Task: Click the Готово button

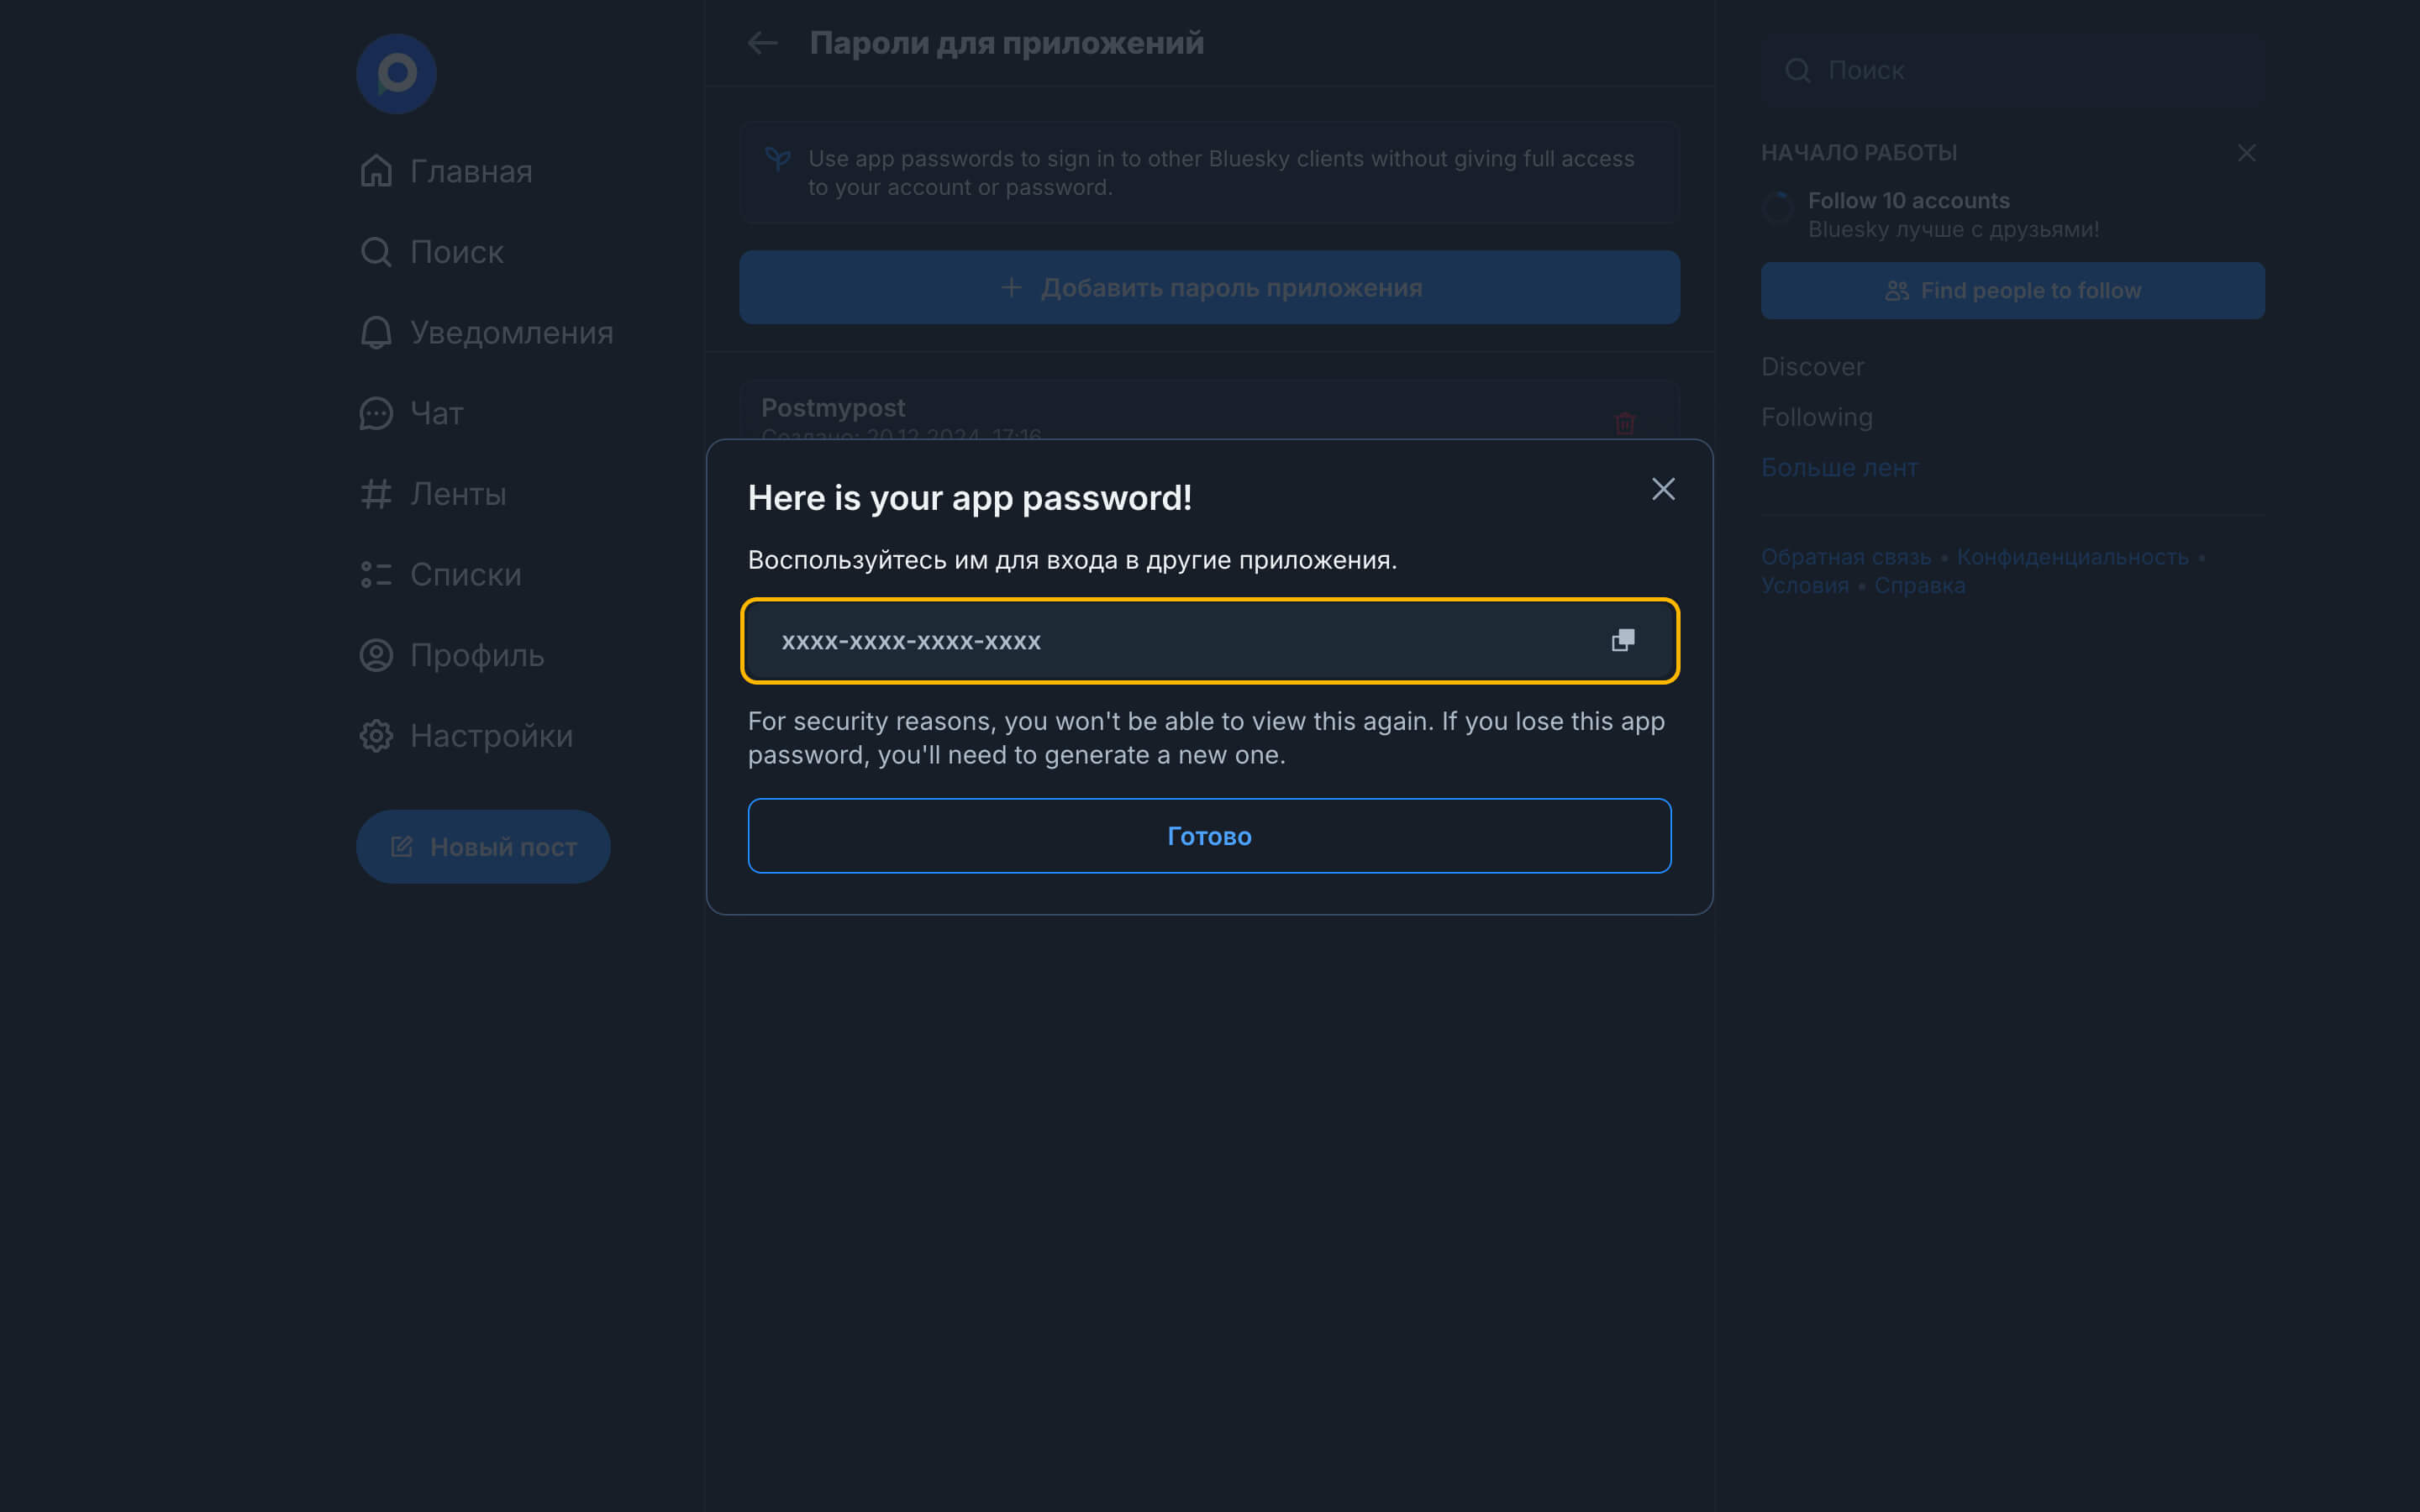Action: click(1209, 835)
